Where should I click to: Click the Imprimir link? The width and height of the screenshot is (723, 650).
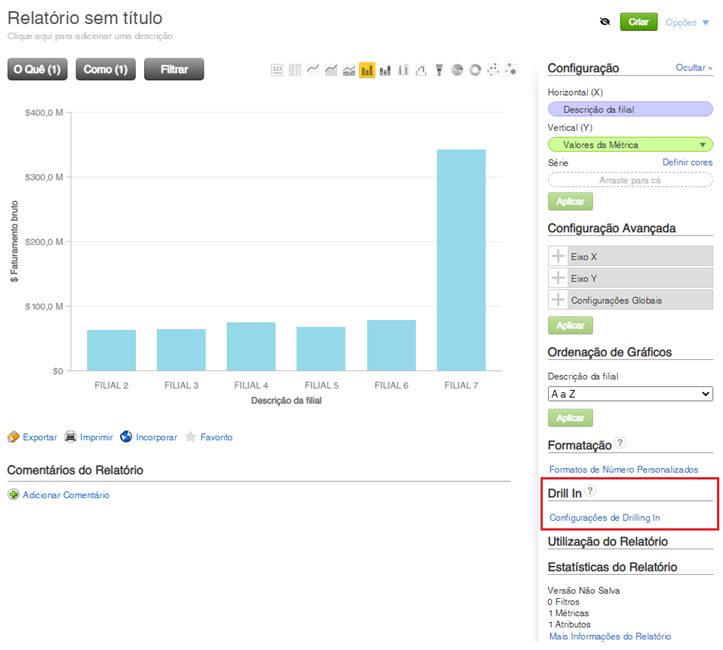96,437
